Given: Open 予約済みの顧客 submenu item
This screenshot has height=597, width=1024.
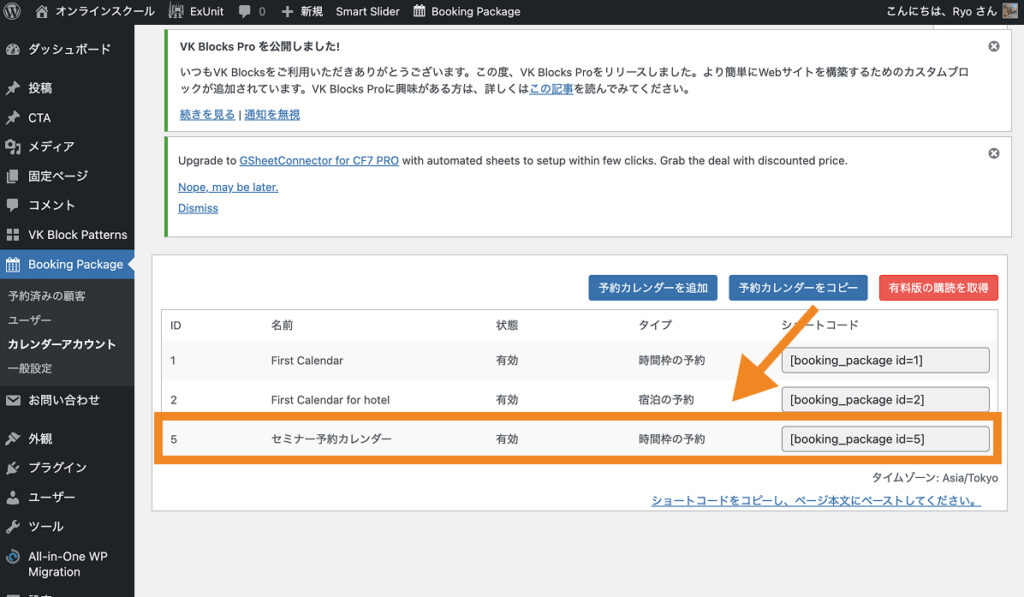Looking at the screenshot, I should coord(47,296).
